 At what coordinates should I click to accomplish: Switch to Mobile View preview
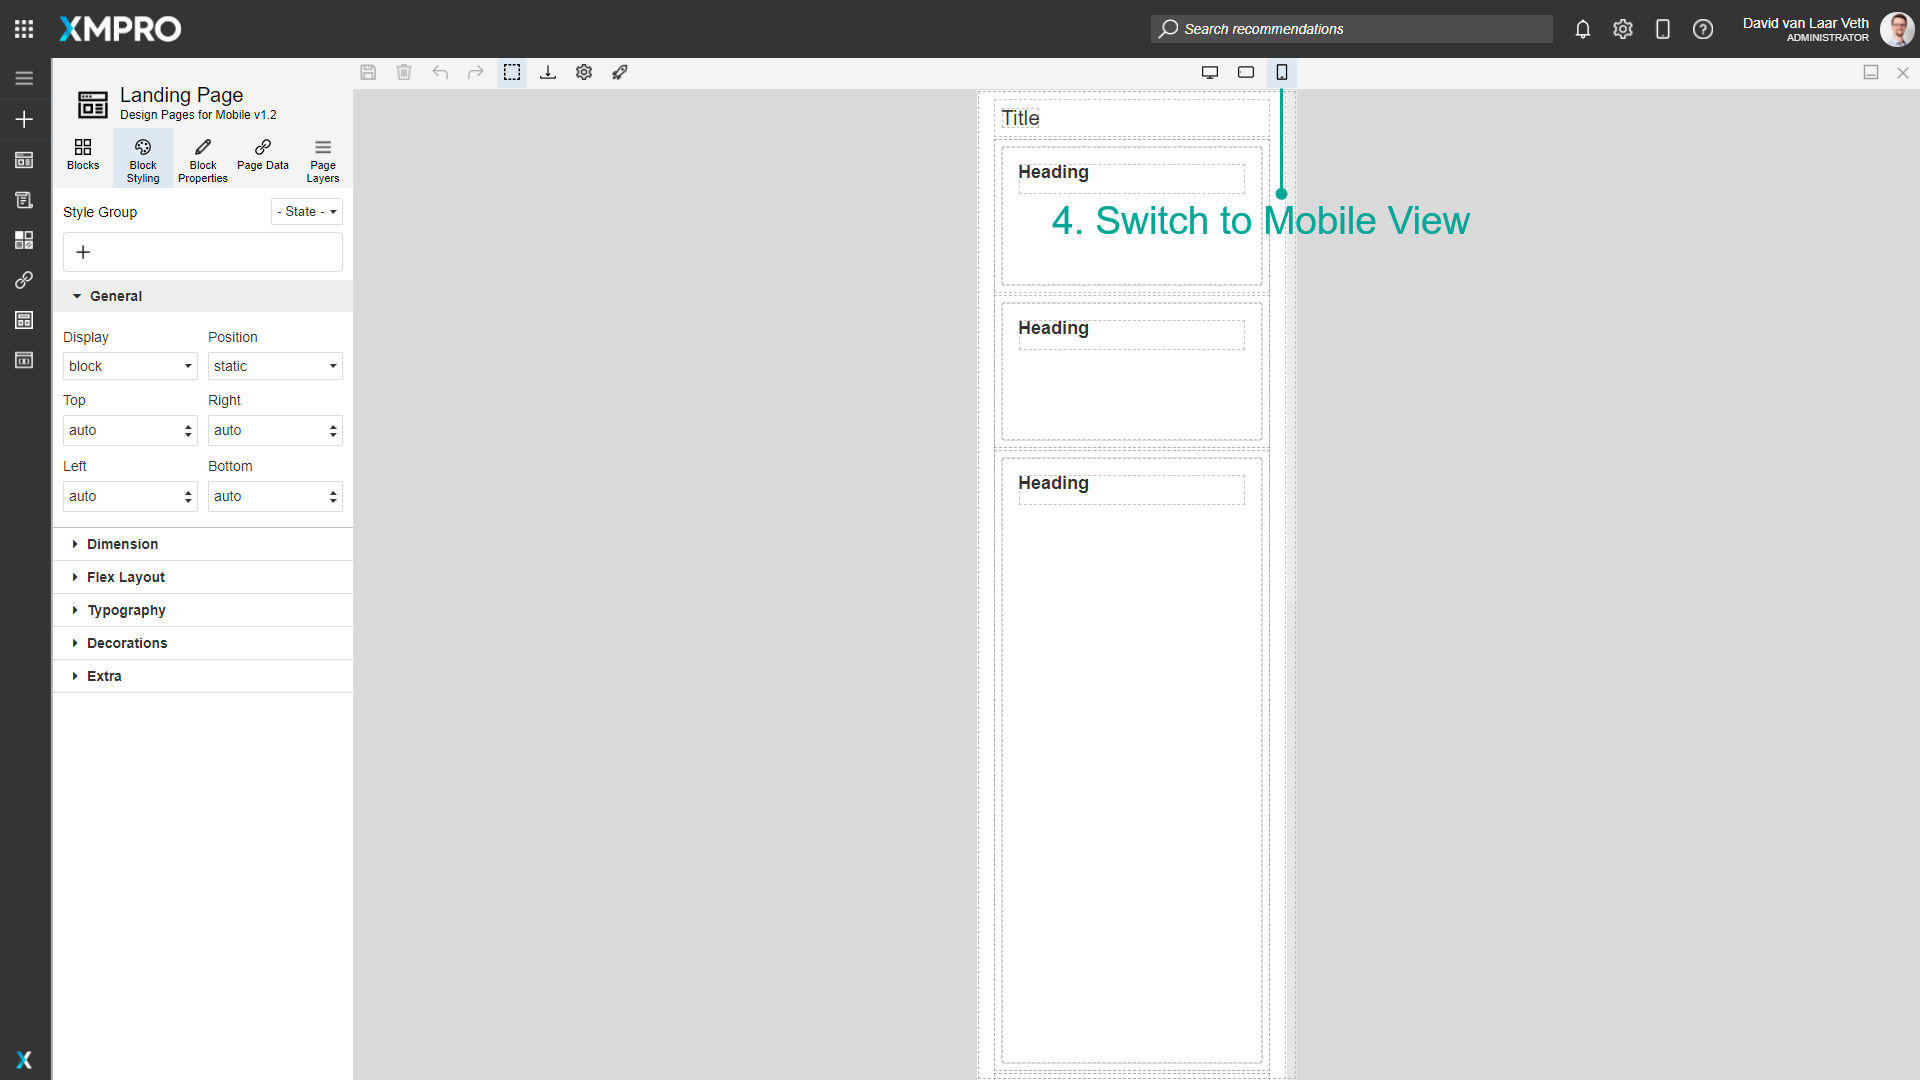pos(1282,72)
